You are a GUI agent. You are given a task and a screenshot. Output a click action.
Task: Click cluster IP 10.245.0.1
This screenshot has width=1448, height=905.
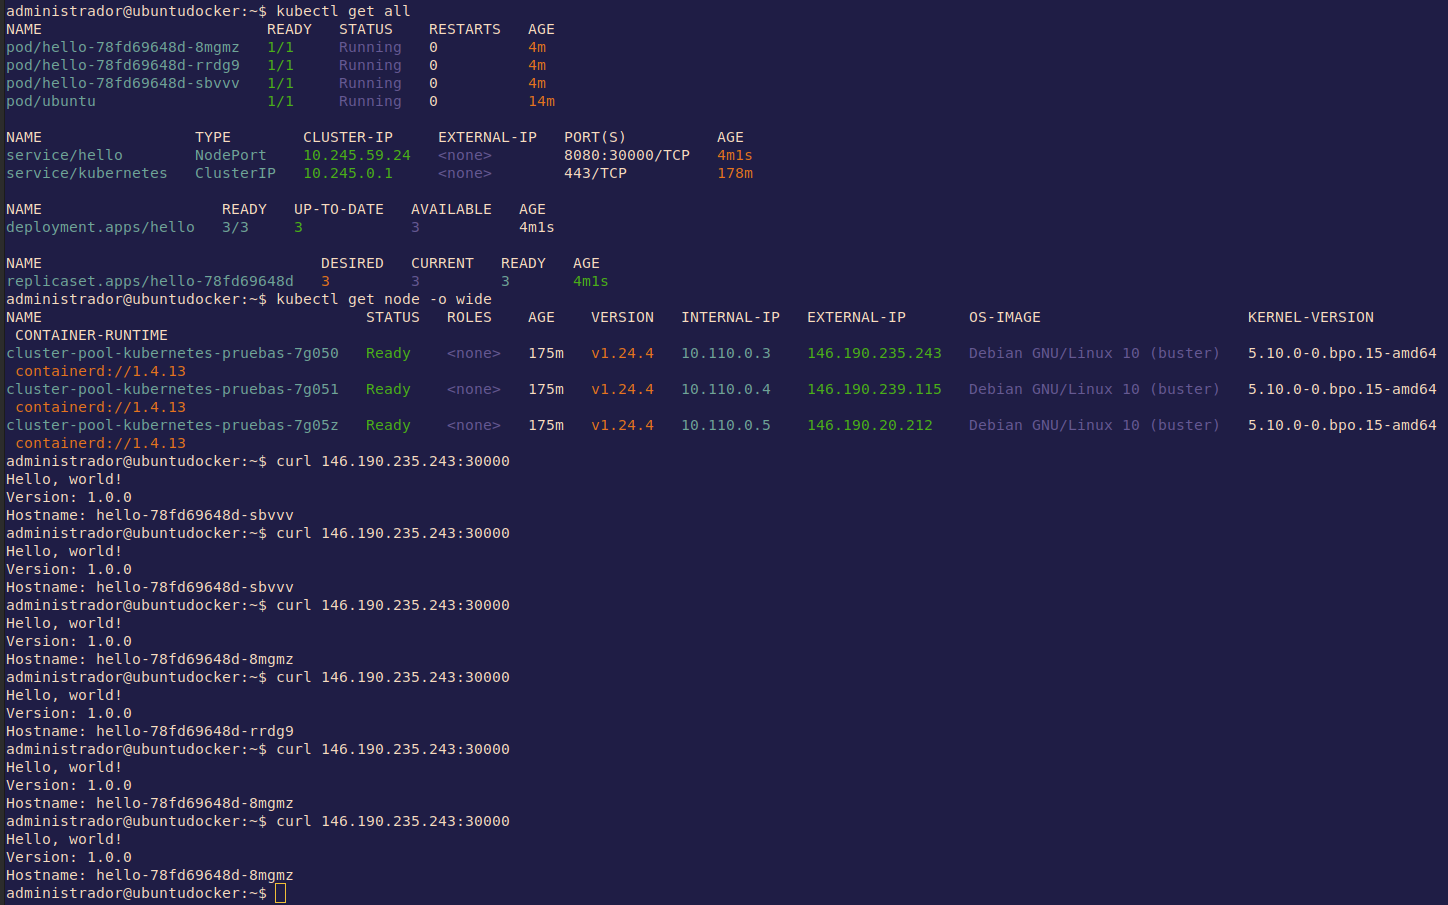[347, 173]
